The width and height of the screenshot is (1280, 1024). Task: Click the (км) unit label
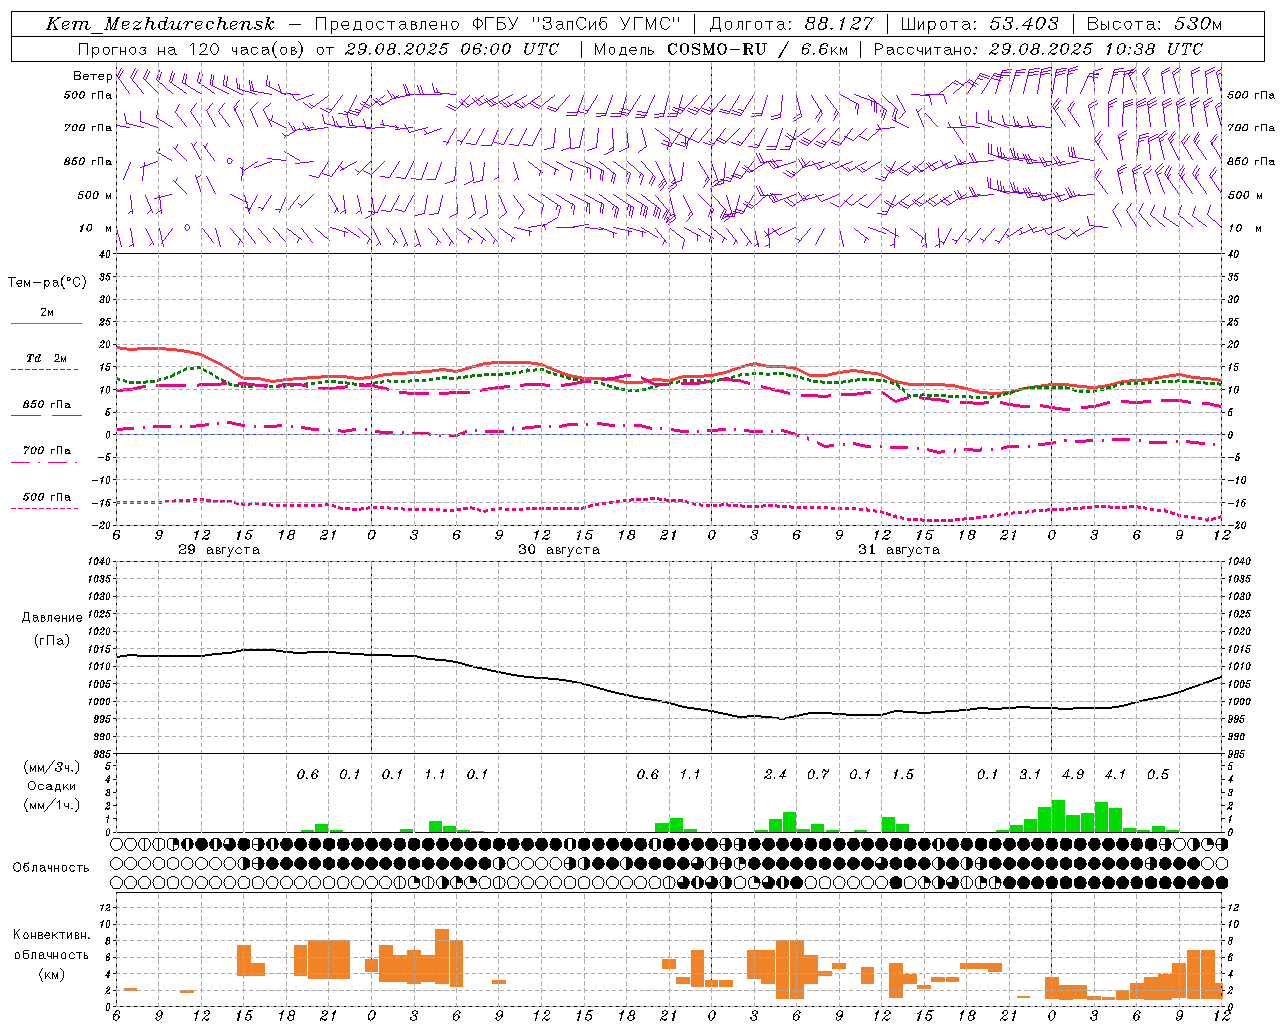[51, 974]
